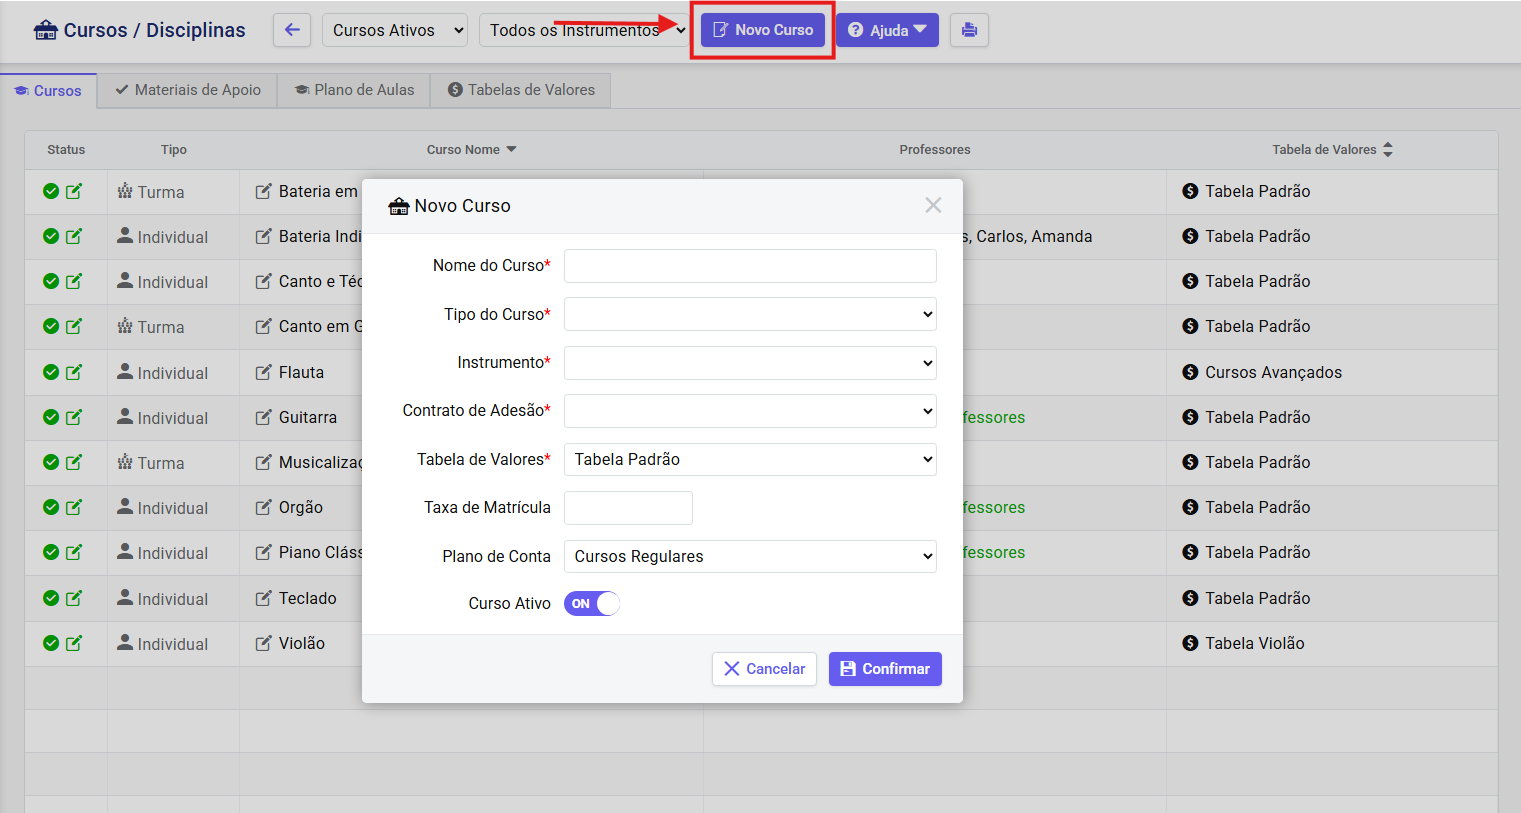Click the edit icon beside Guitarra
The width and height of the screenshot is (1521, 813).
click(263, 417)
